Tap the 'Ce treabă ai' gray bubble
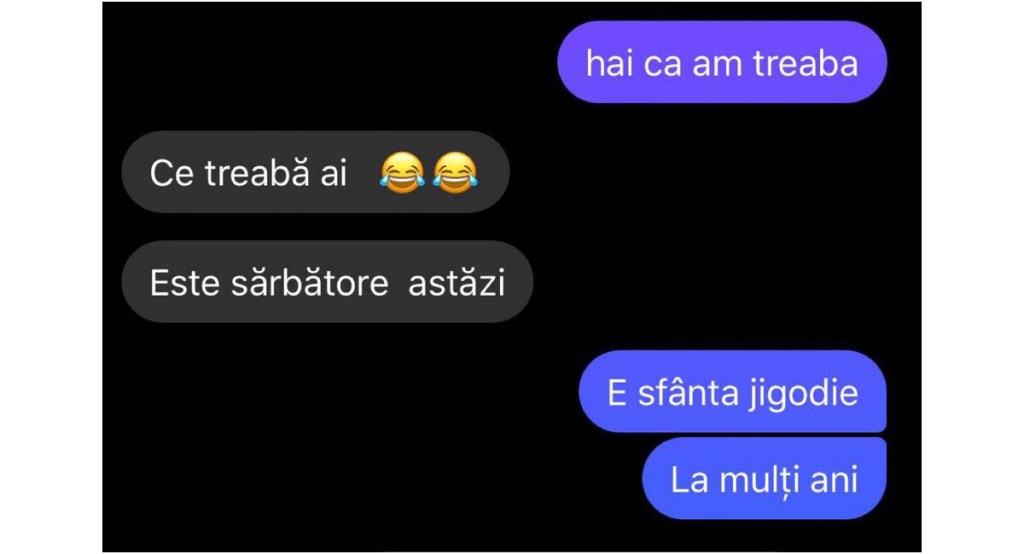 [x=315, y=172]
